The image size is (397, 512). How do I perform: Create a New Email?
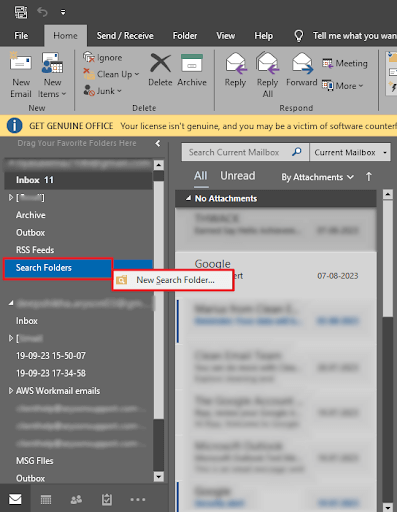(x=21, y=75)
